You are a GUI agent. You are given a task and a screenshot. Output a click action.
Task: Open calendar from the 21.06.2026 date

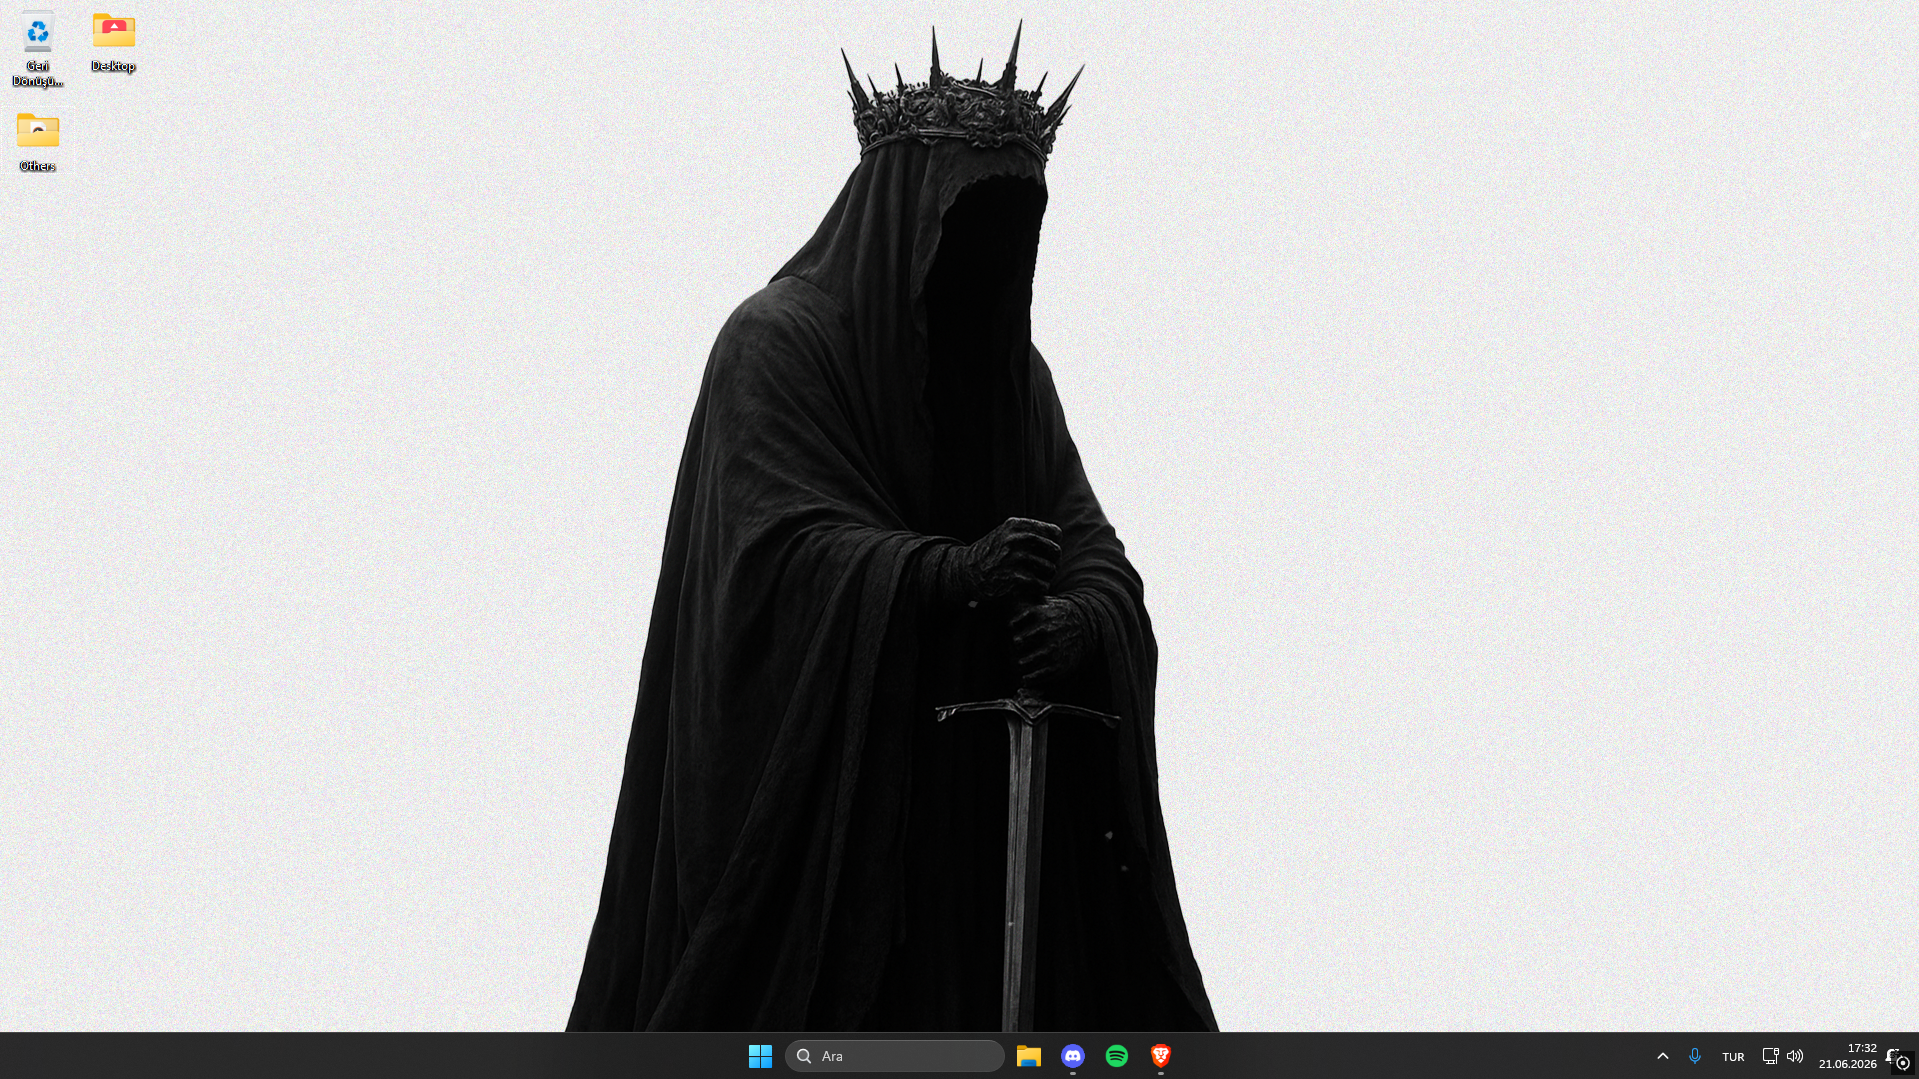point(1848,1064)
